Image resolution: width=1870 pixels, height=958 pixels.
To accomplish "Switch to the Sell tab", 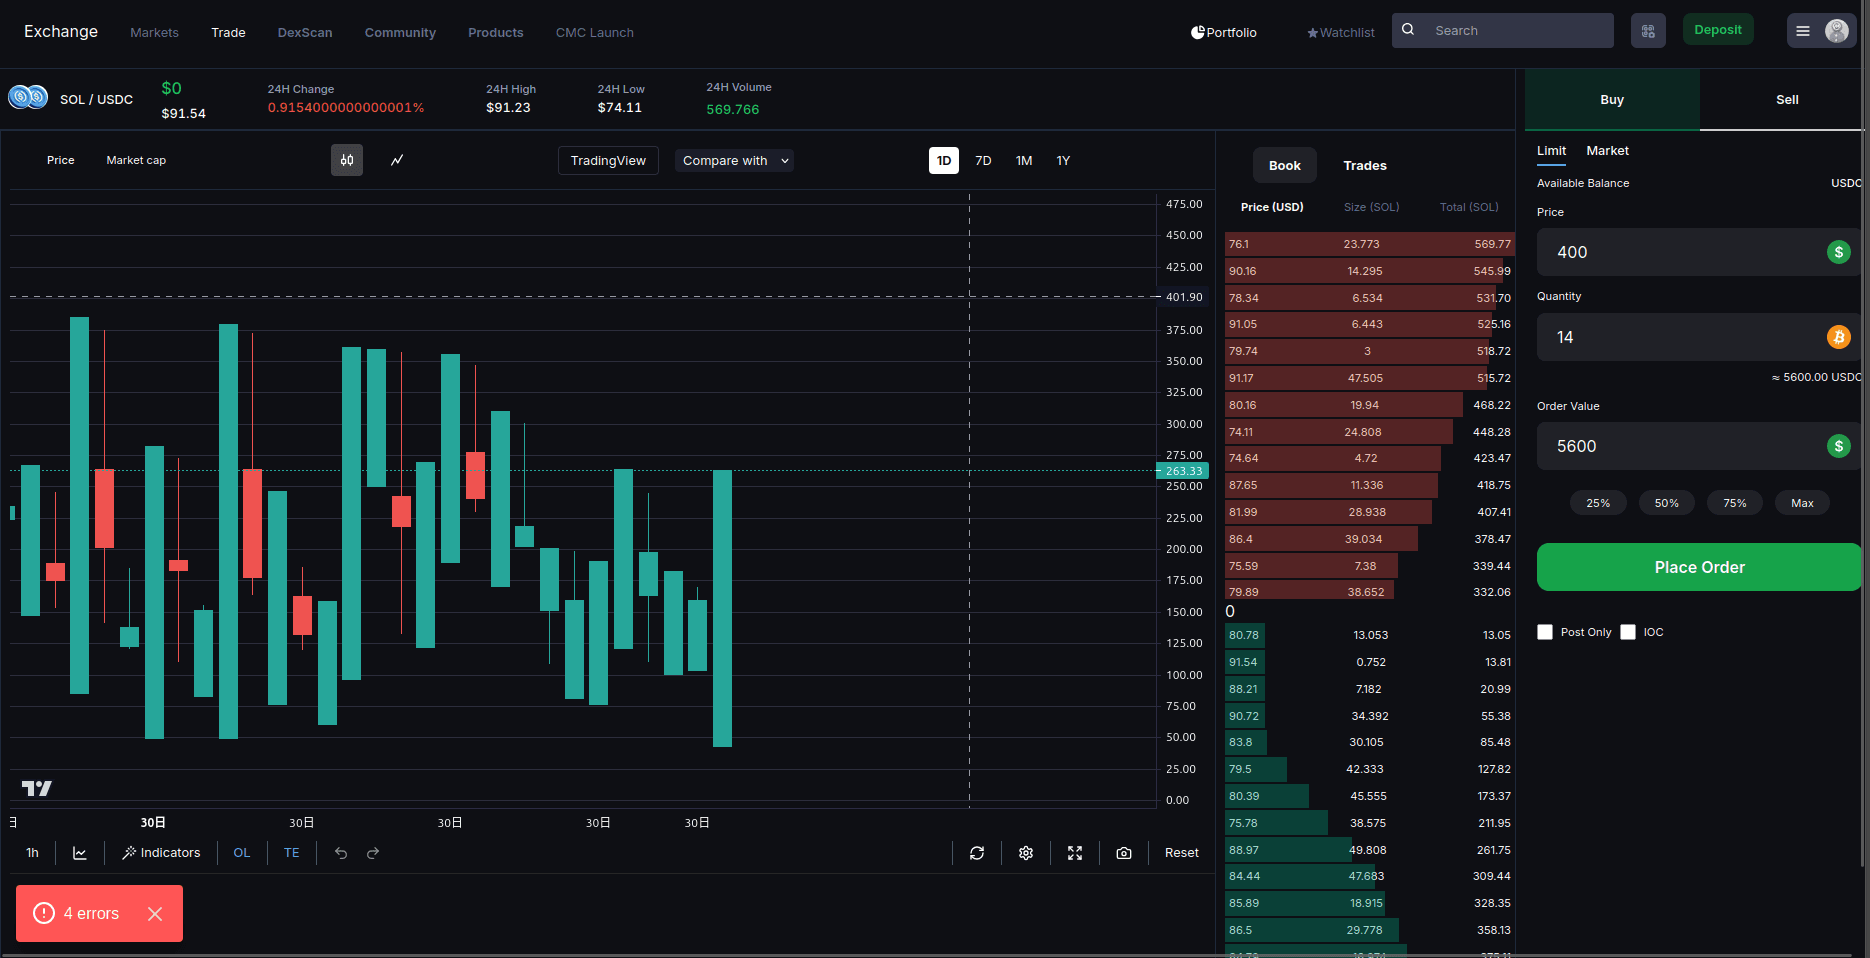I will [1786, 100].
